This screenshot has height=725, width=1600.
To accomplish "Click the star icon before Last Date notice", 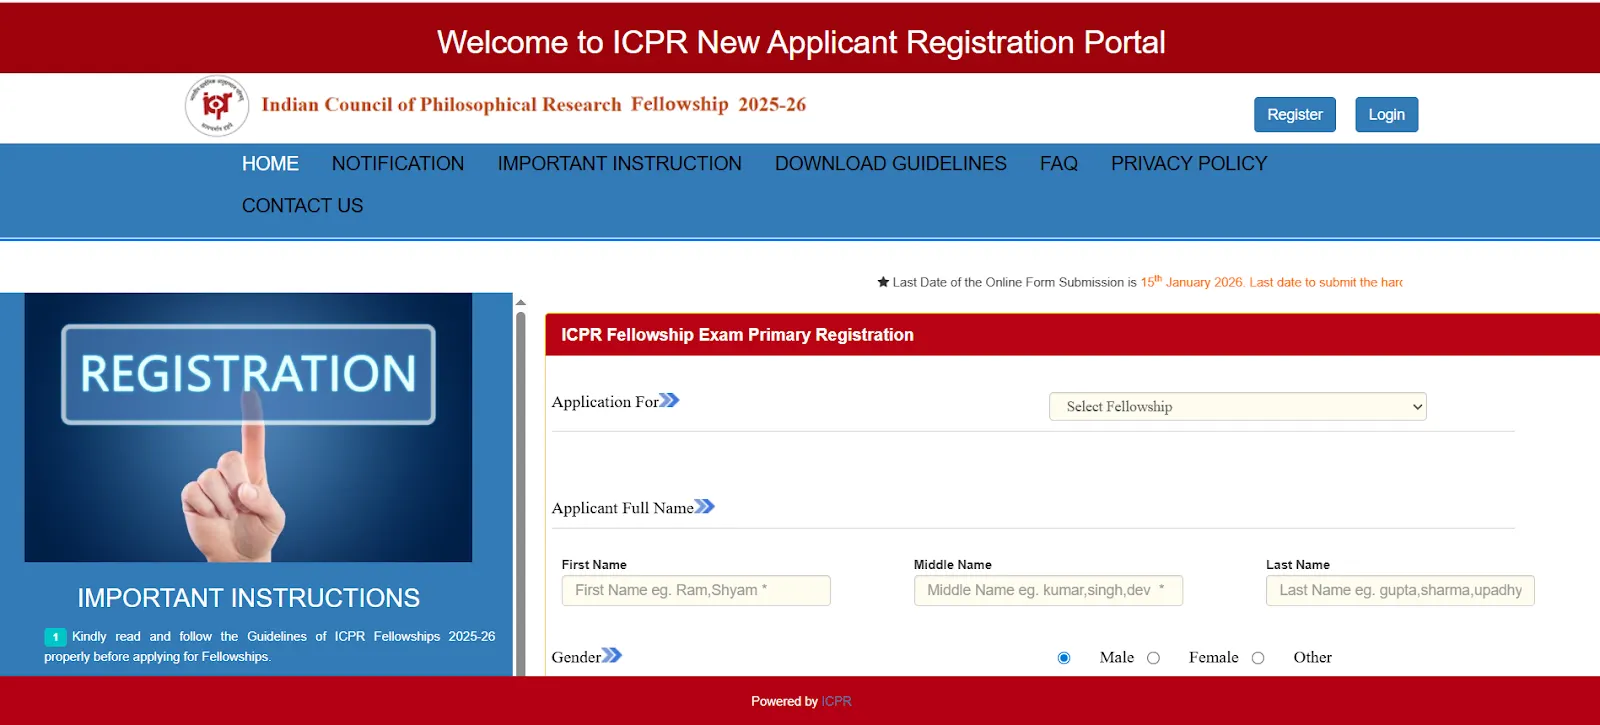I will [883, 282].
